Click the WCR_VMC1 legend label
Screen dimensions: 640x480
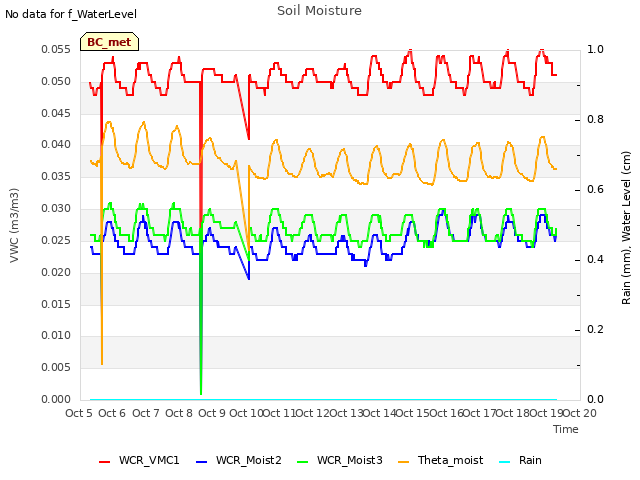pyautogui.click(x=149, y=460)
